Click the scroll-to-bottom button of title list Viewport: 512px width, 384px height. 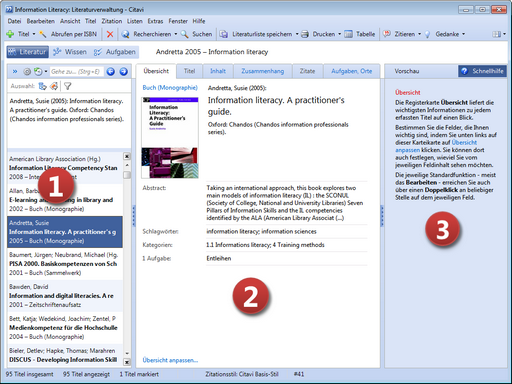tap(127, 362)
